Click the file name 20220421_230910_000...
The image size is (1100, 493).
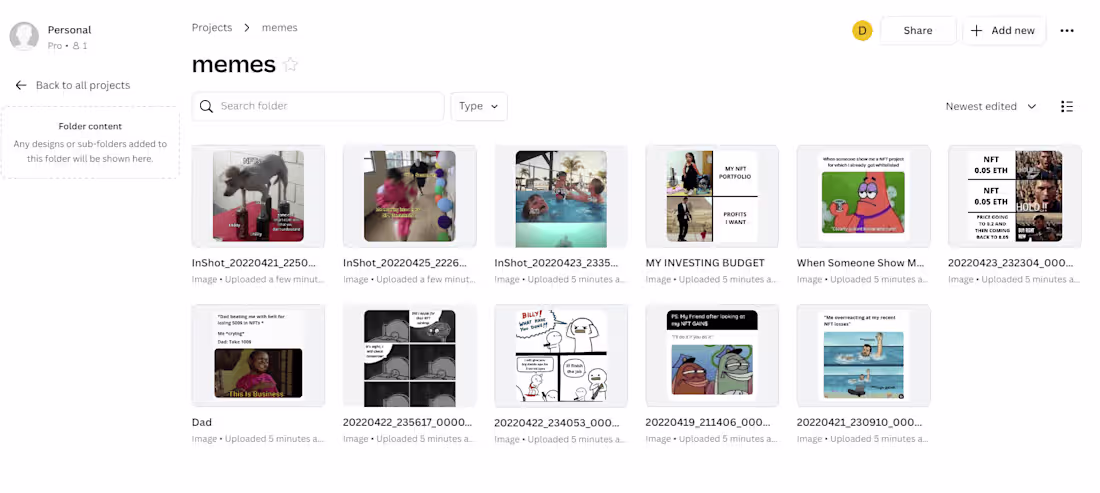(859, 423)
